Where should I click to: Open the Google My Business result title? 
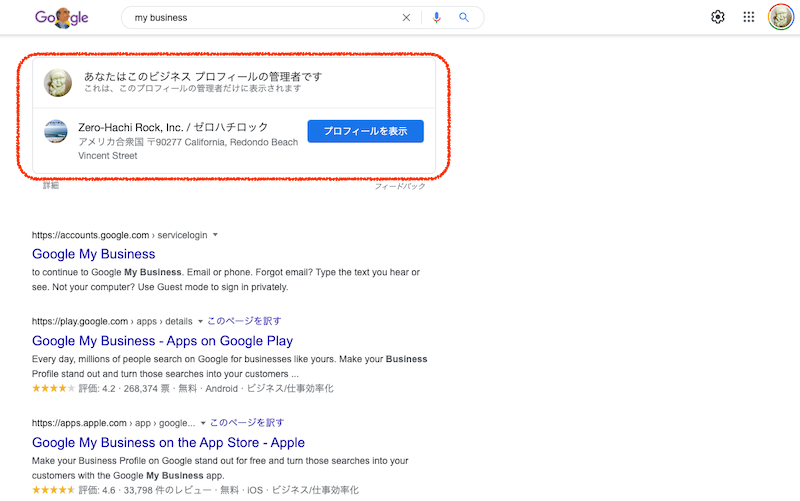[x=93, y=254]
